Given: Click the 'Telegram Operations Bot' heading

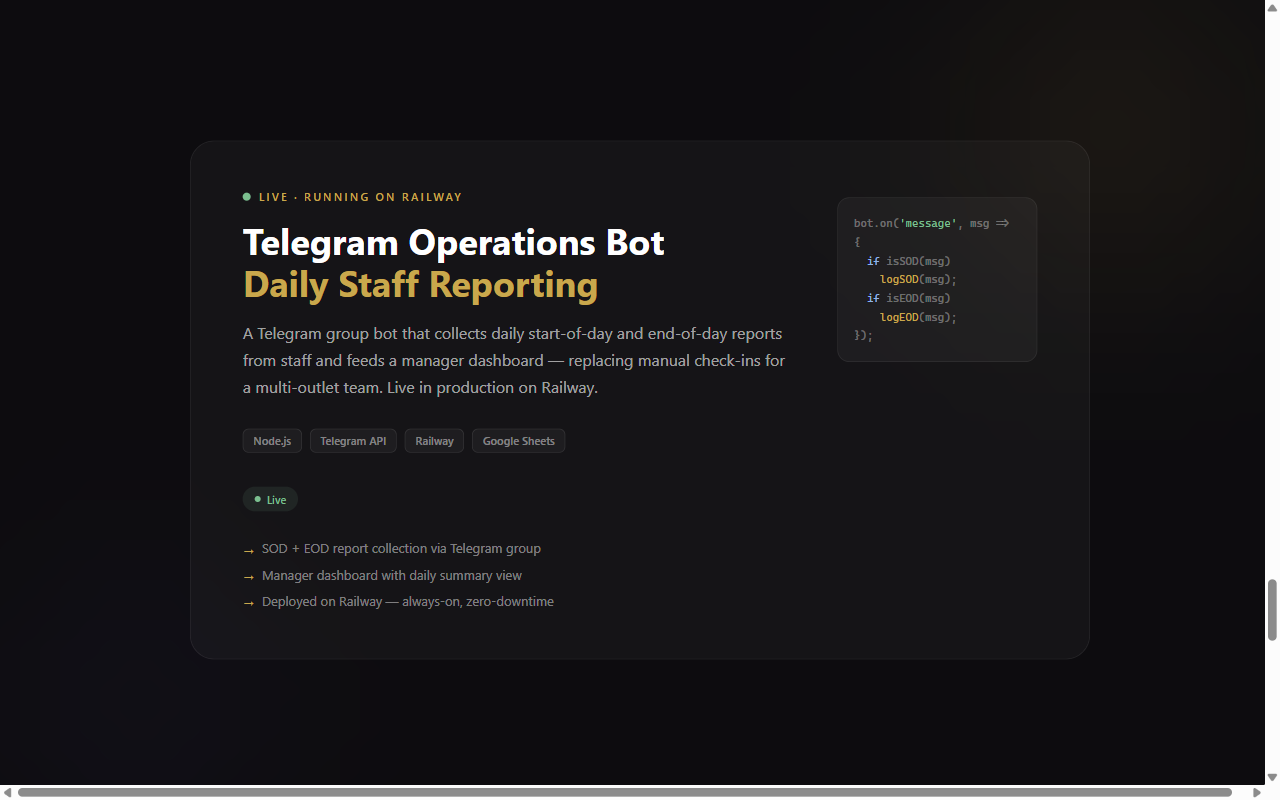Looking at the screenshot, I should tap(454, 243).
